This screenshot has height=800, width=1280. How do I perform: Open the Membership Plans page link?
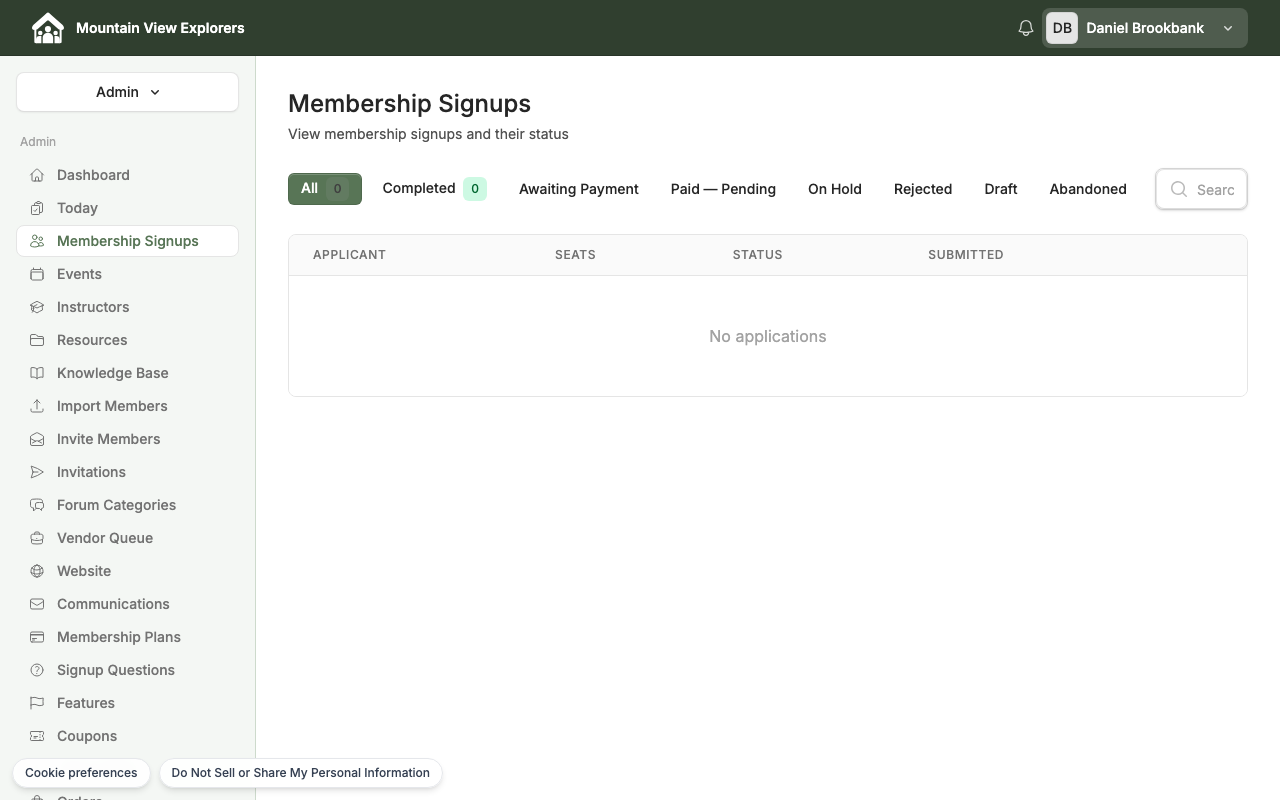click(x=127, y=637)
